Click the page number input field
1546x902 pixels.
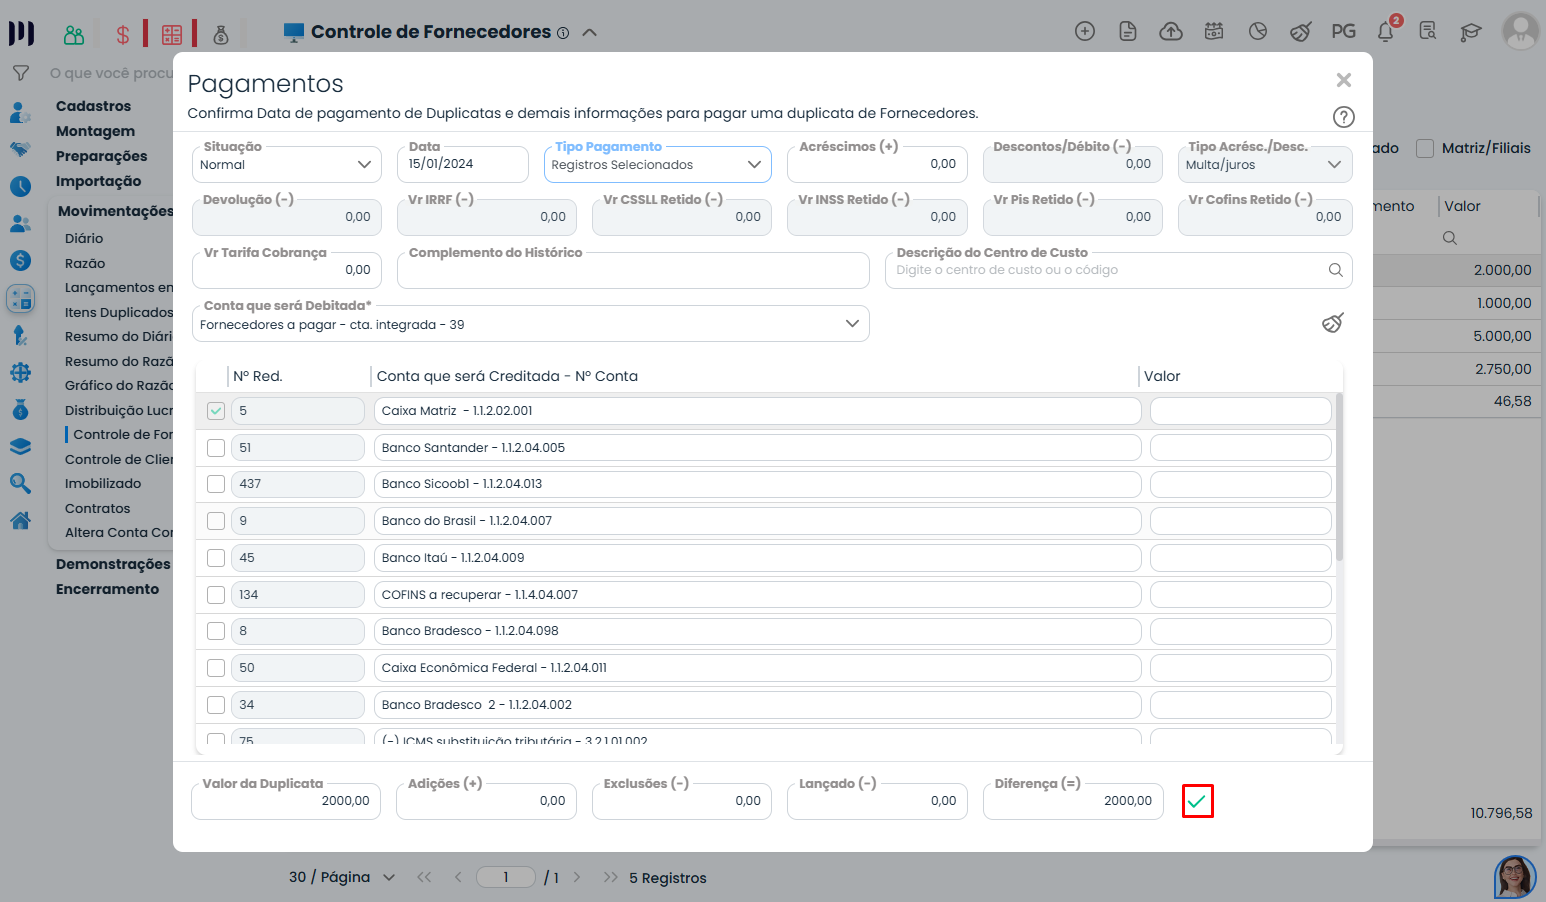(506, 877)
